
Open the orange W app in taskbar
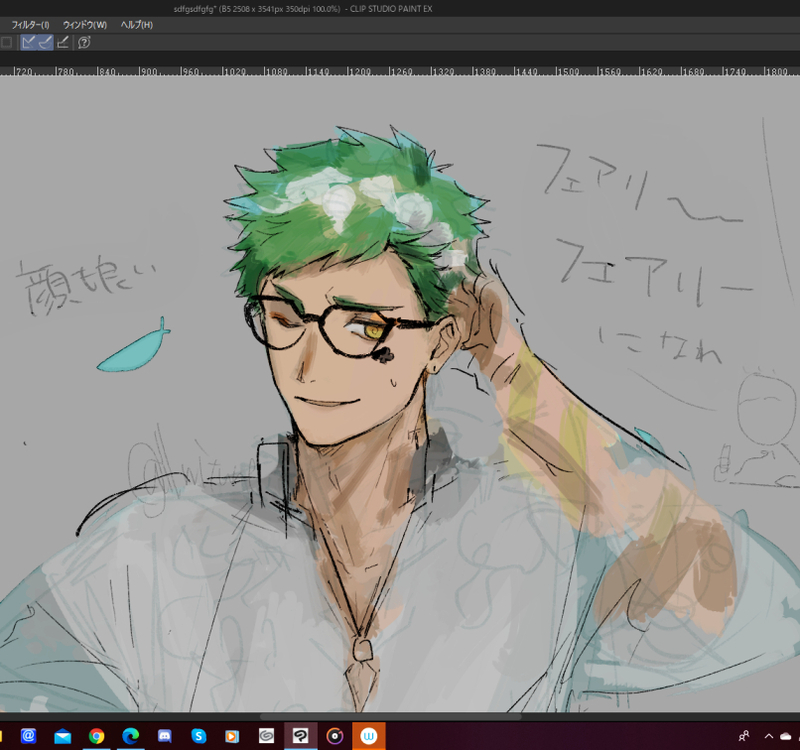[x=369, y=736]
